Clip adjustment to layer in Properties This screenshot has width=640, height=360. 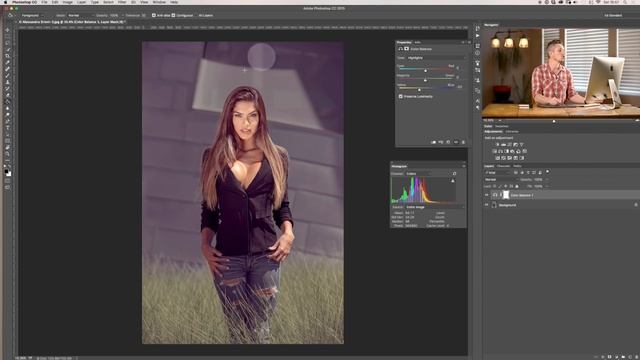(433, 142)
